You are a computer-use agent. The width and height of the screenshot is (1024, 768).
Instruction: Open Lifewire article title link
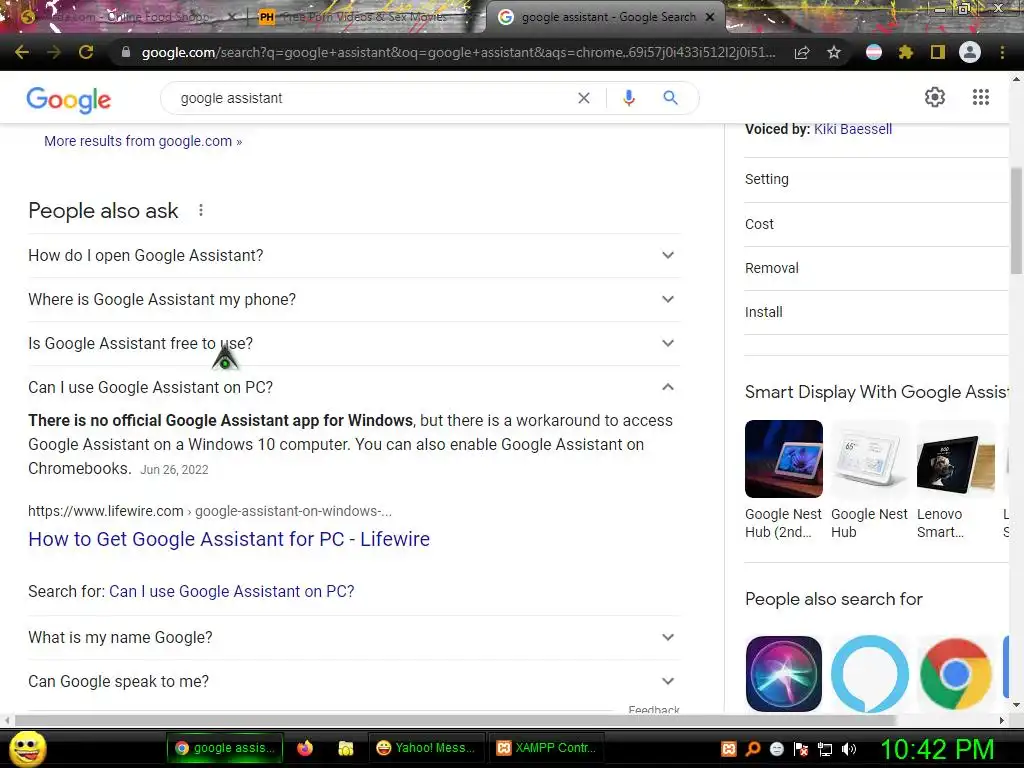[229, 539]
